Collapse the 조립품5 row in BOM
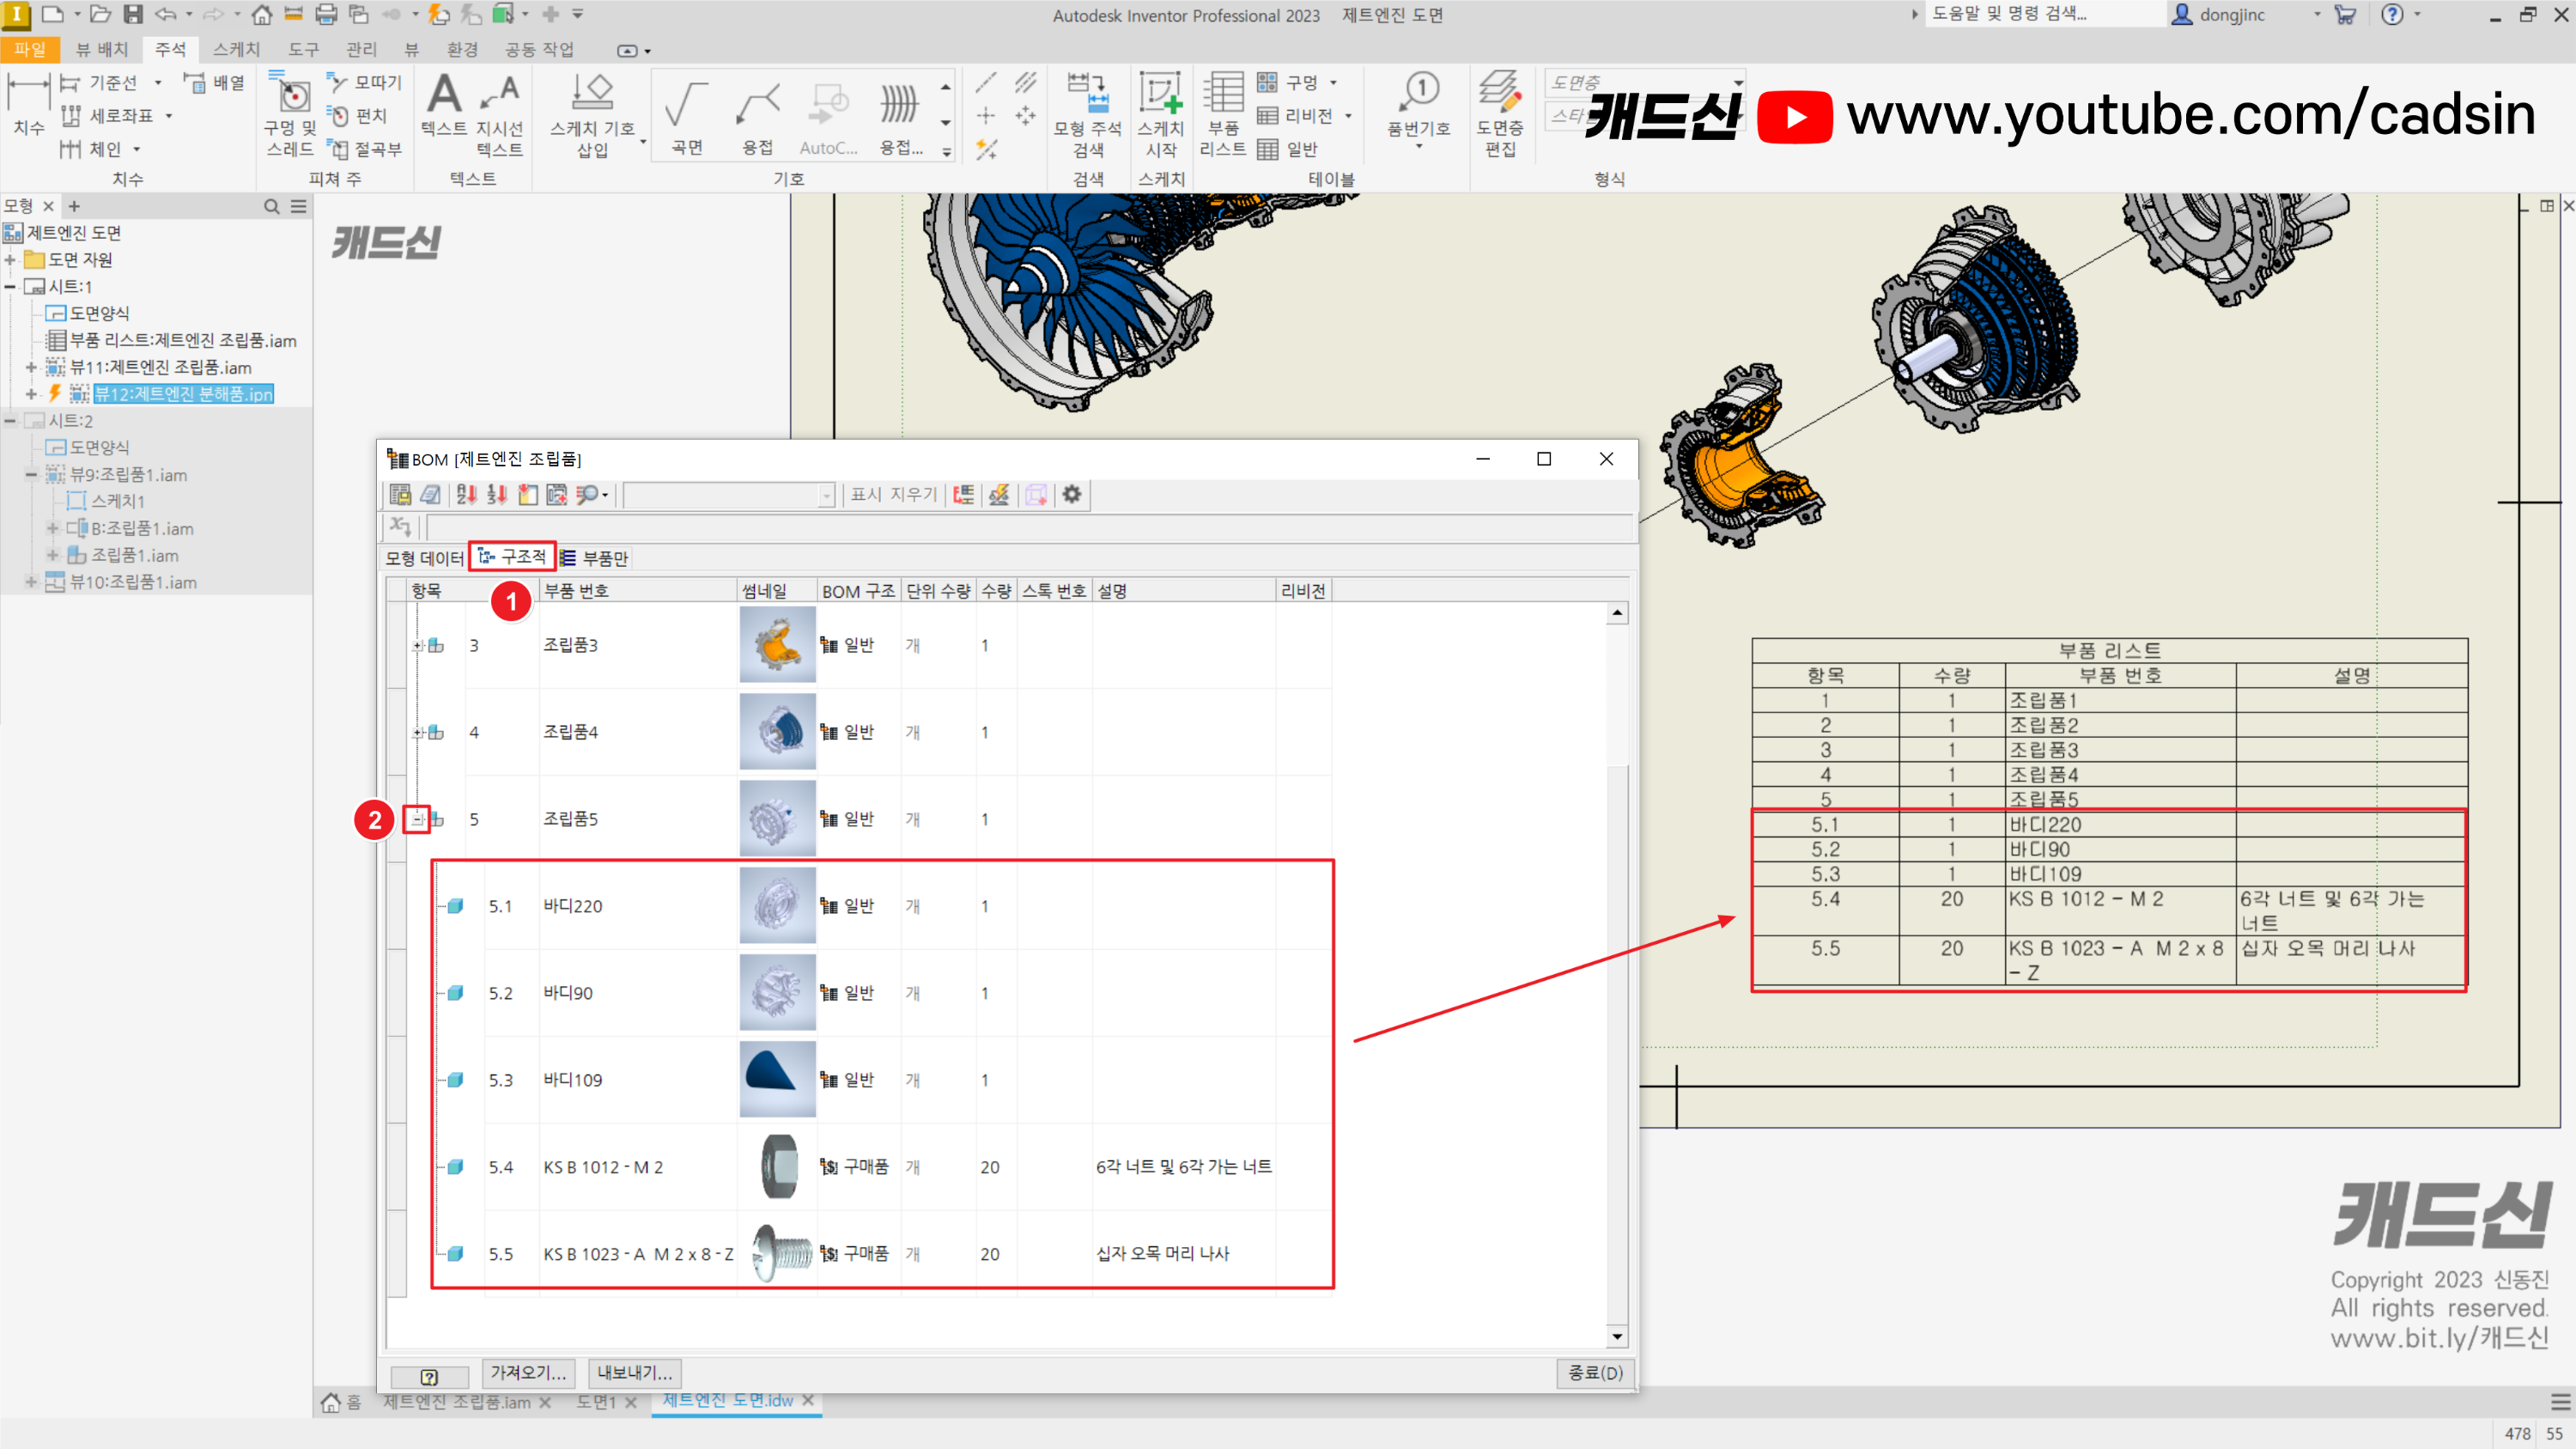The width and height of the screenshot is (2576, 1449). click(418, 819)
